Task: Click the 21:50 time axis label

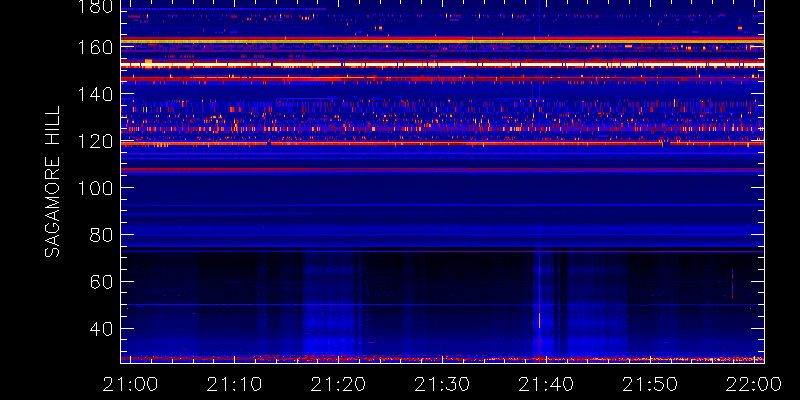Action: pyautogui.click(x=650, y=384)
